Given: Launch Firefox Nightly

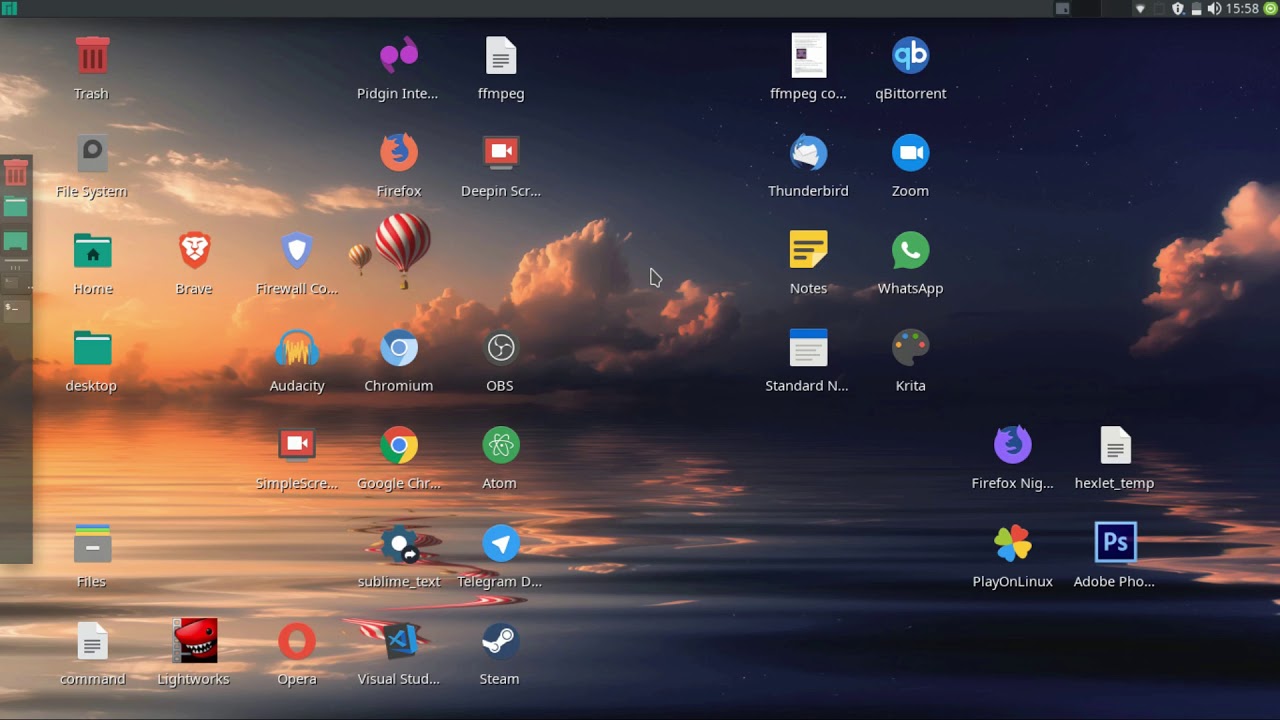Looking at the screenshot, I should [1012, 444].
